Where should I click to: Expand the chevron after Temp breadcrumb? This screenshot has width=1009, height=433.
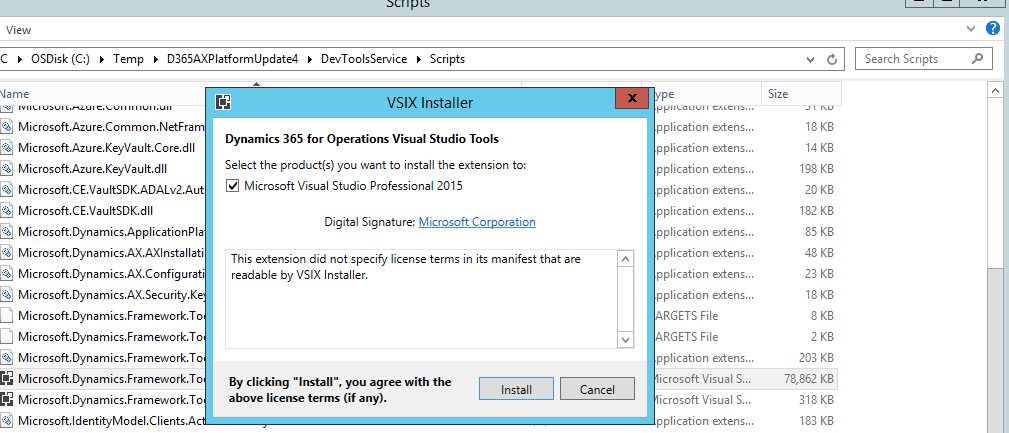[155, 59]
